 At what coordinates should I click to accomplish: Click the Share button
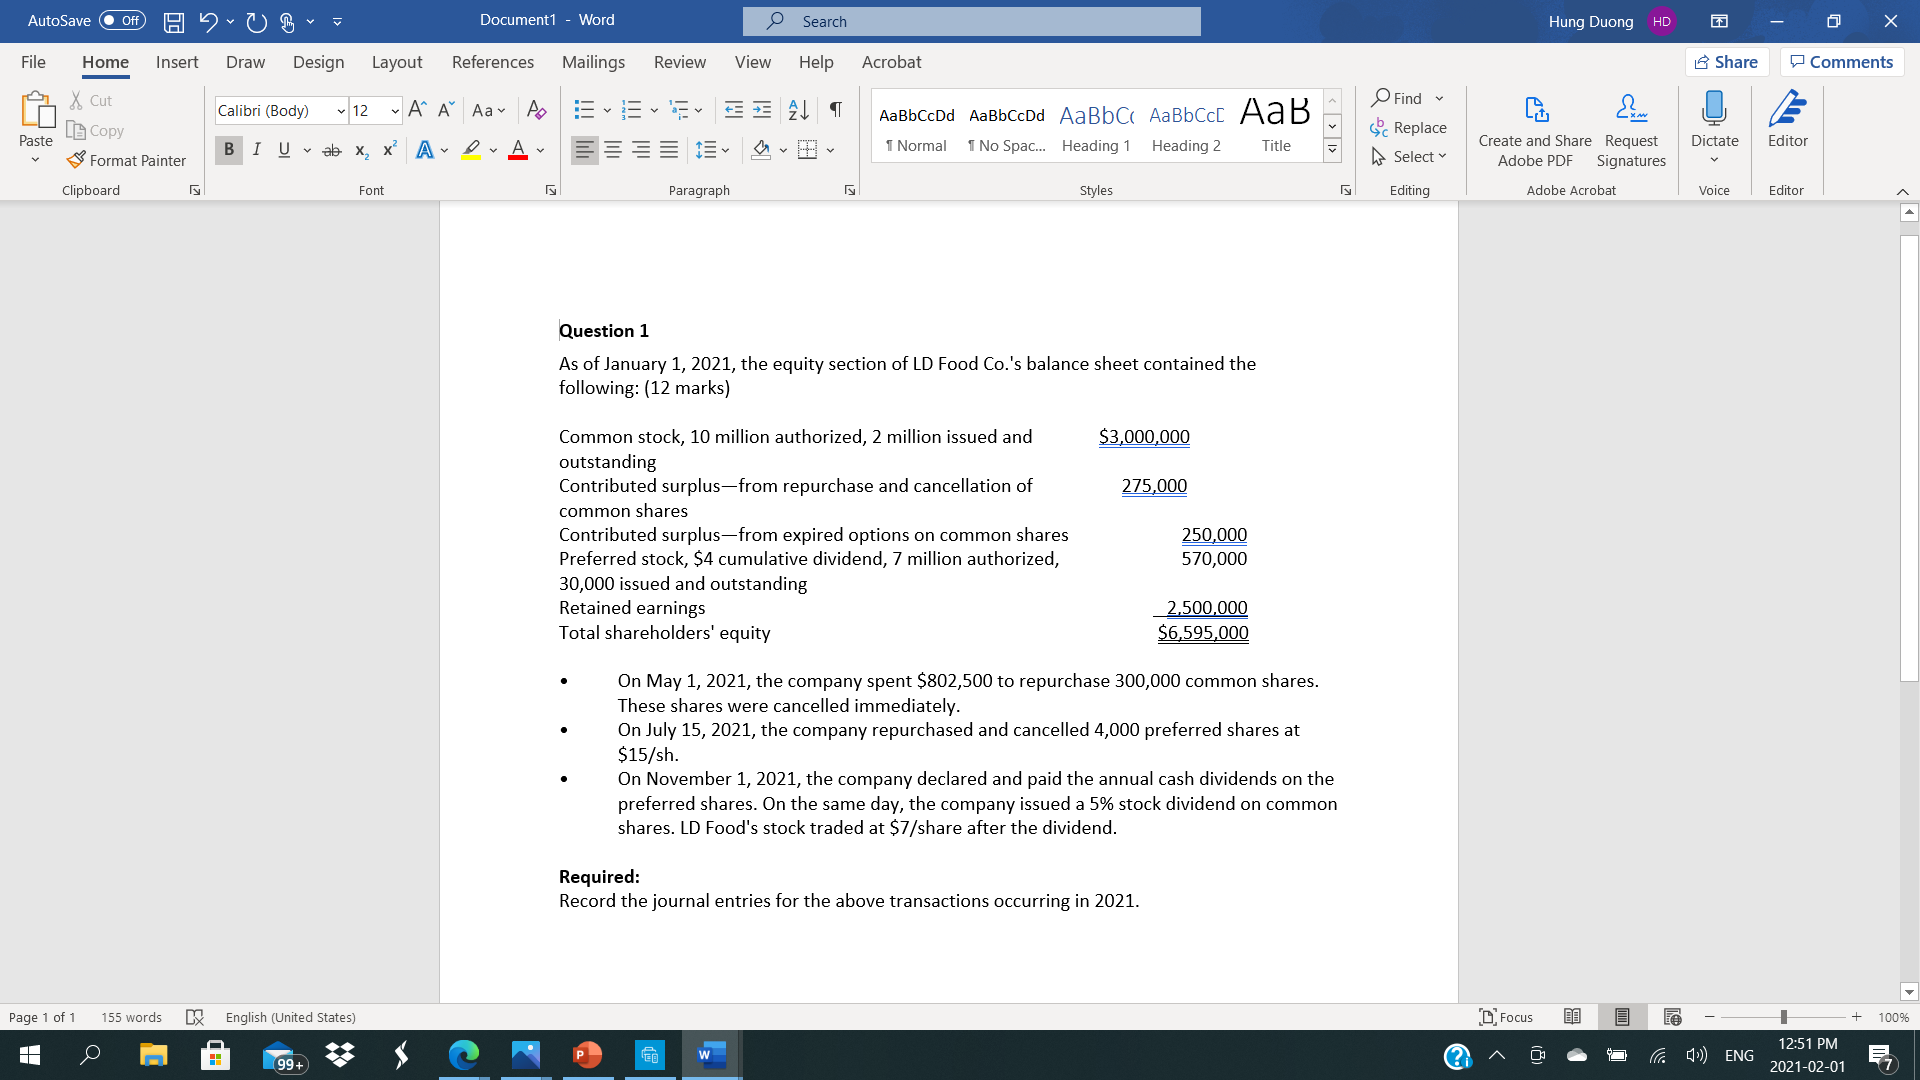point(1726,62)
